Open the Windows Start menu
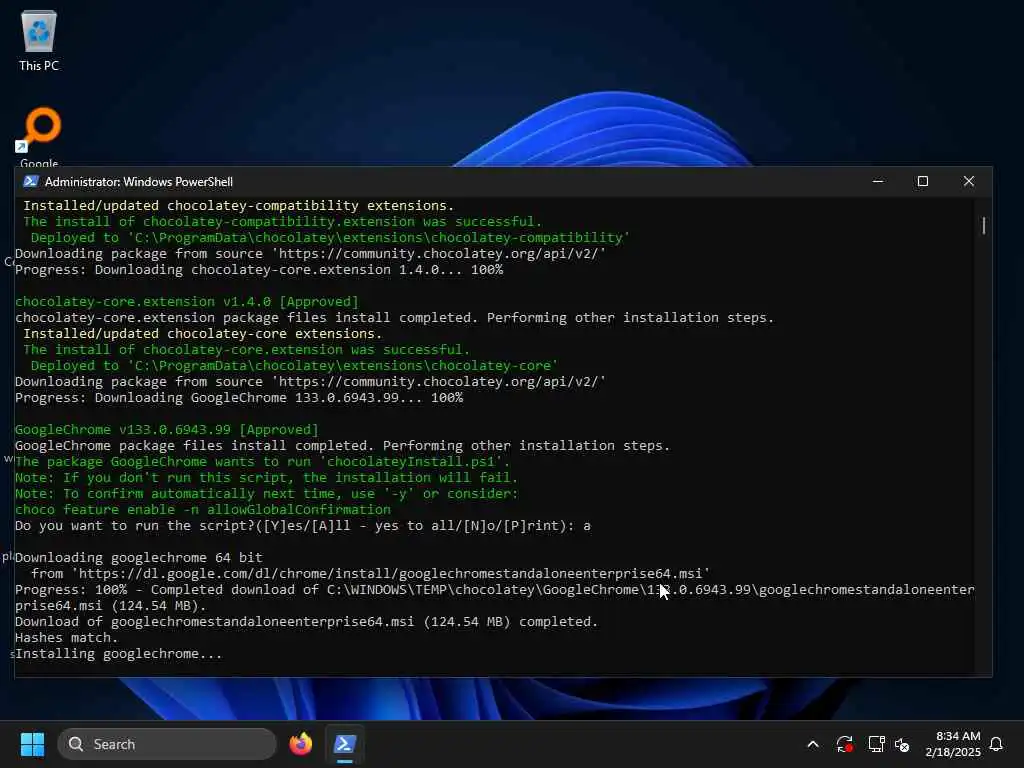Viewport: 1024px width, 768px height. click(x=32, y=744)
